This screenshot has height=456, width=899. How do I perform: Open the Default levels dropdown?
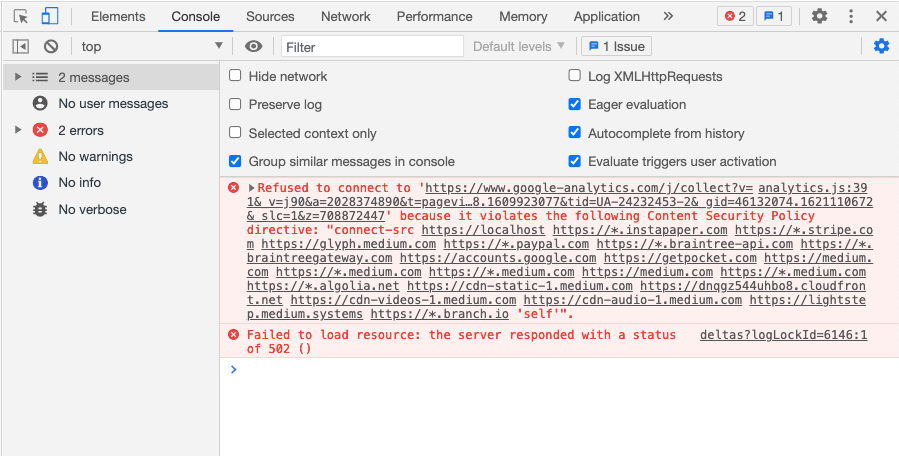click(x=519, y=46)
